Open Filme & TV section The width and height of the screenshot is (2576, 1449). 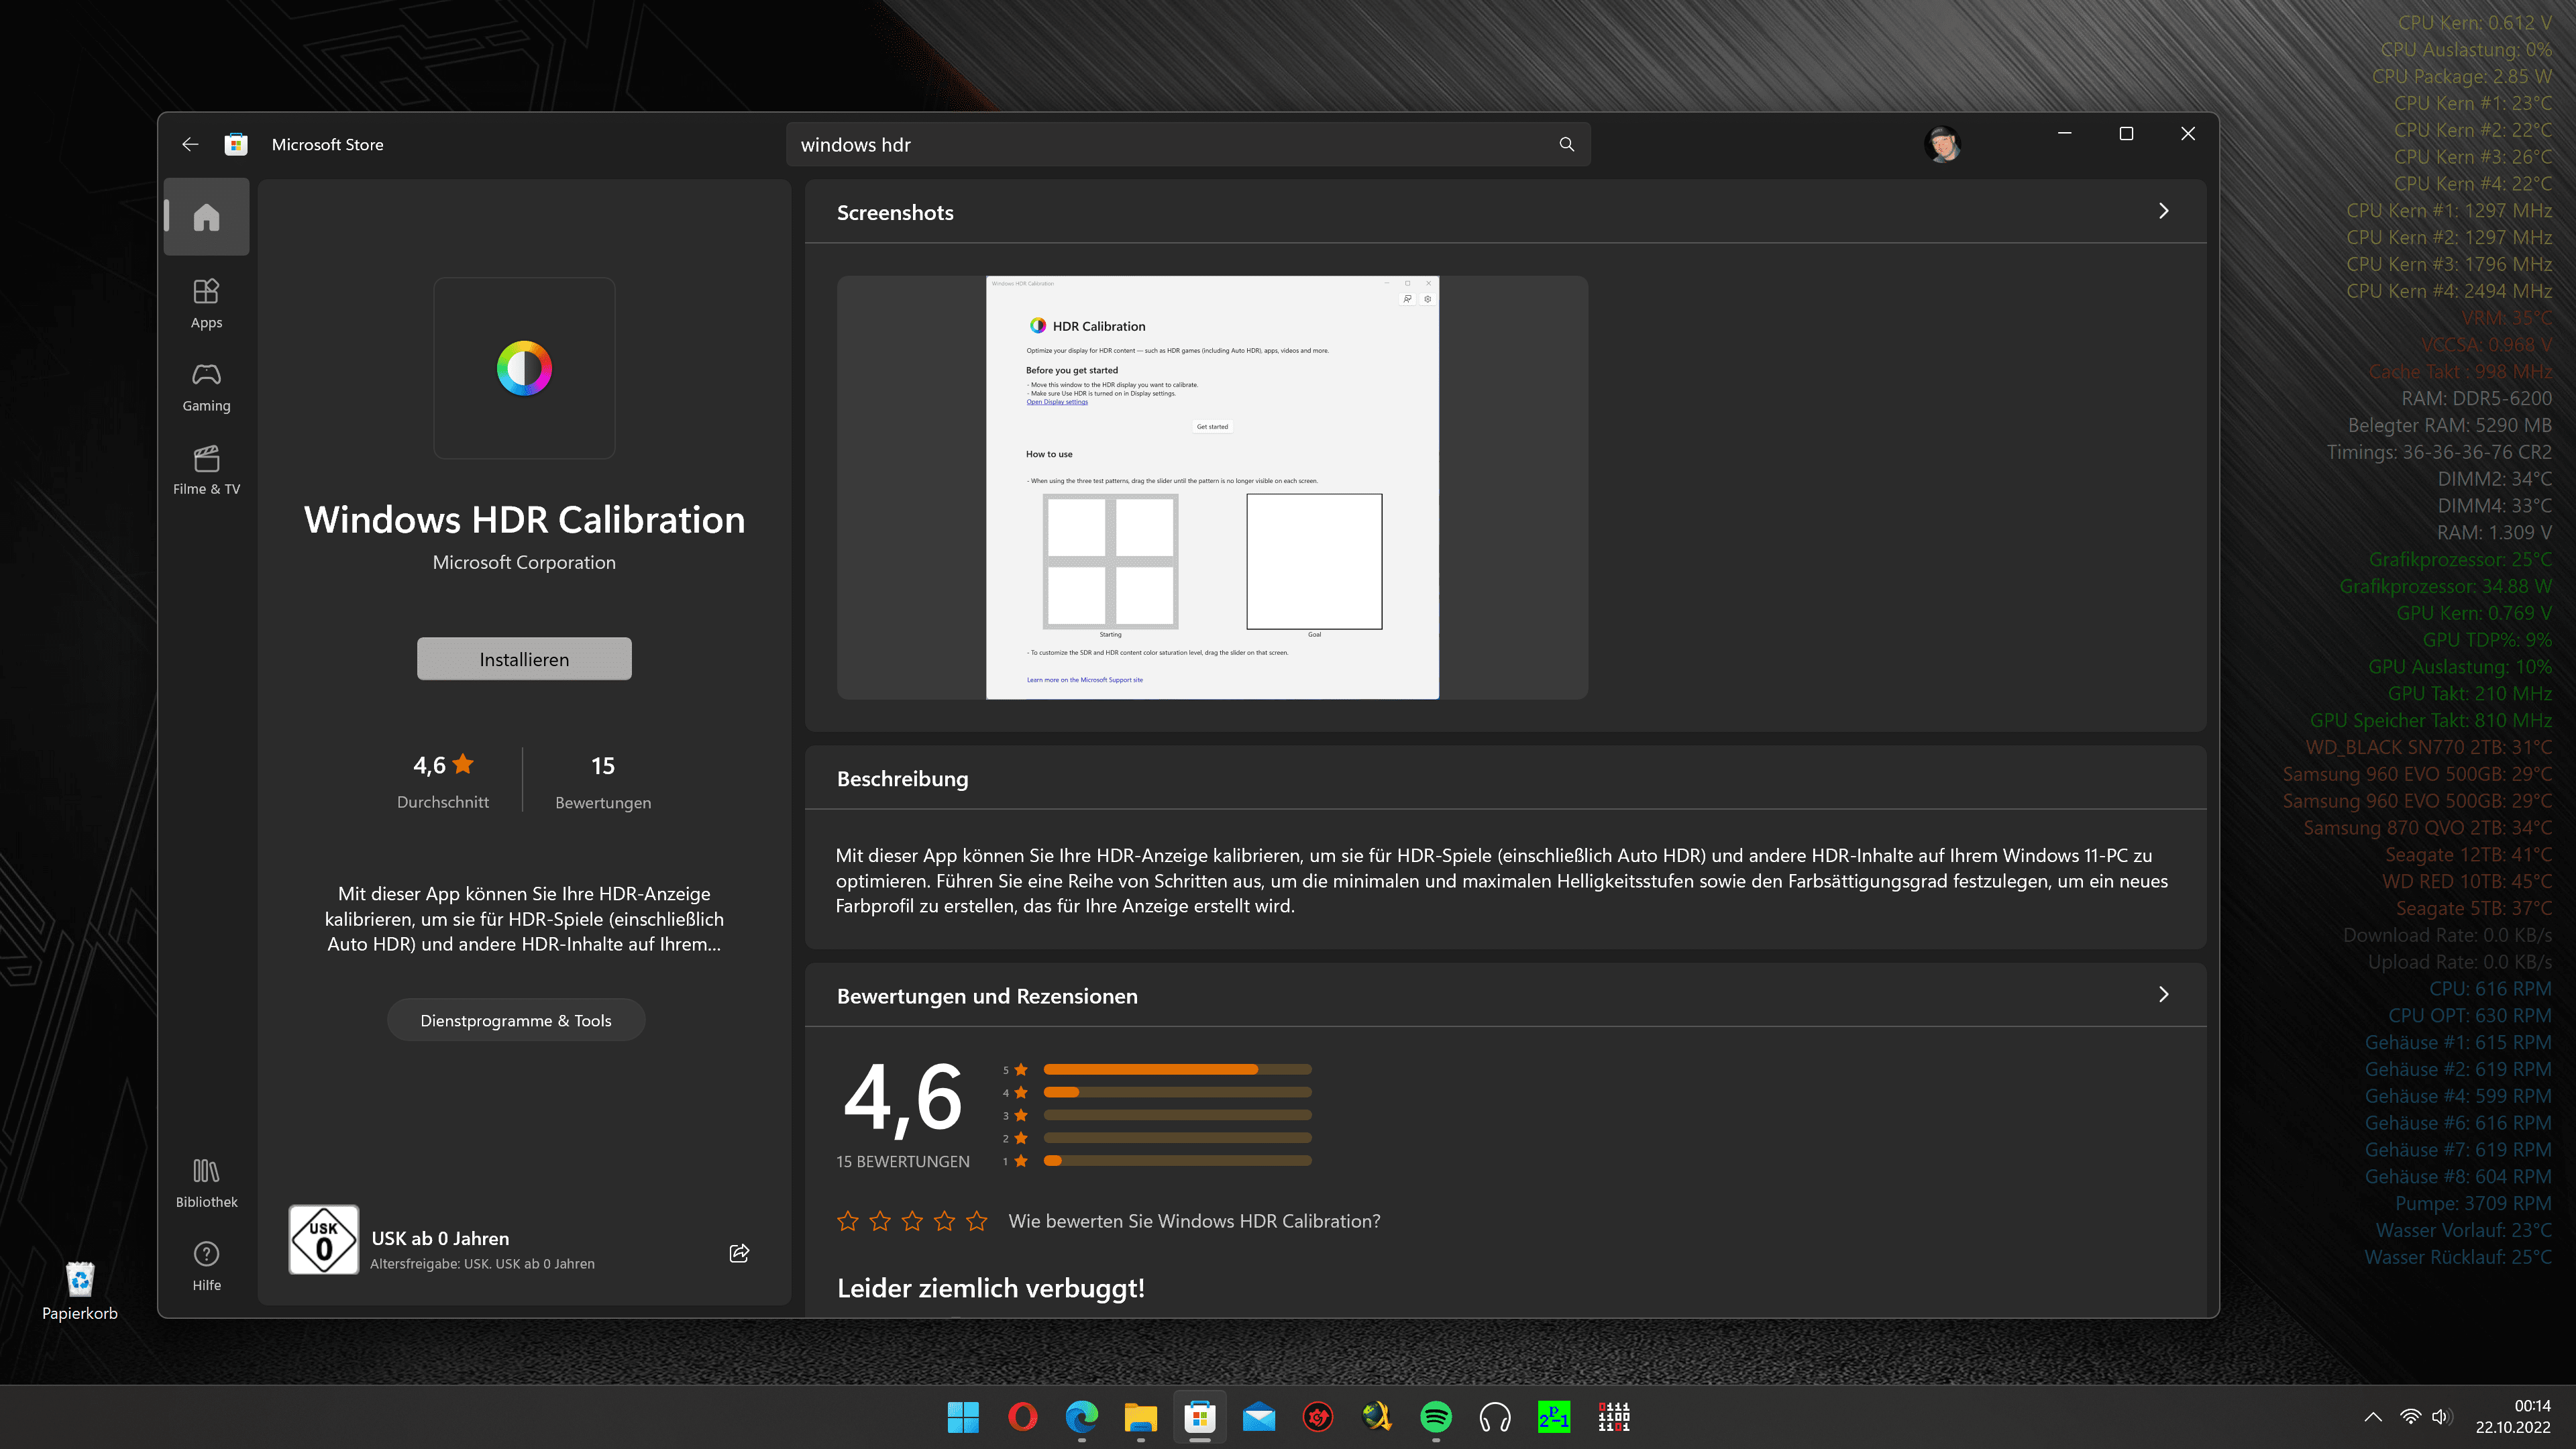coord(207,470)
